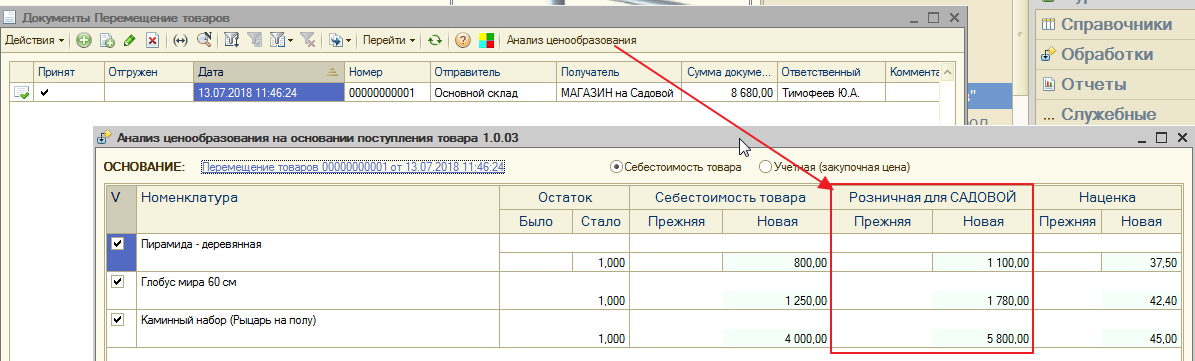Set date interval with (↔) icon
This screenshot has height=361, width=1195.
coord(181,40)
